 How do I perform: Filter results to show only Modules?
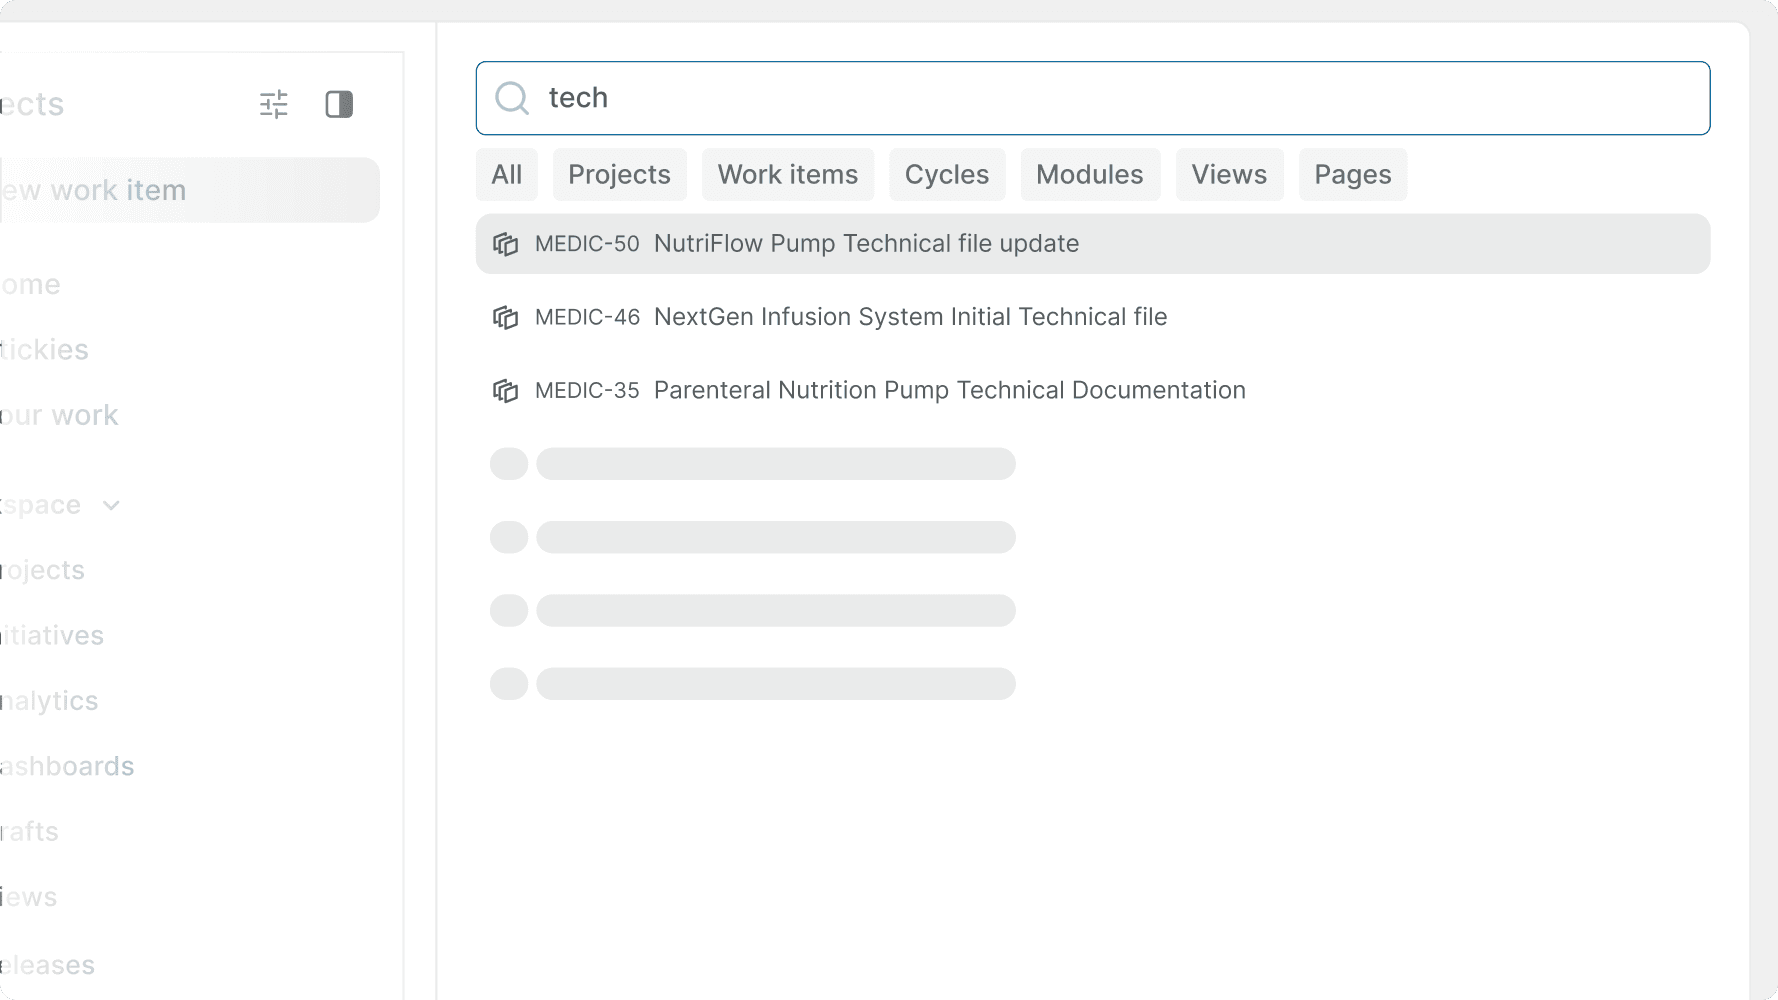(1090, 174)
